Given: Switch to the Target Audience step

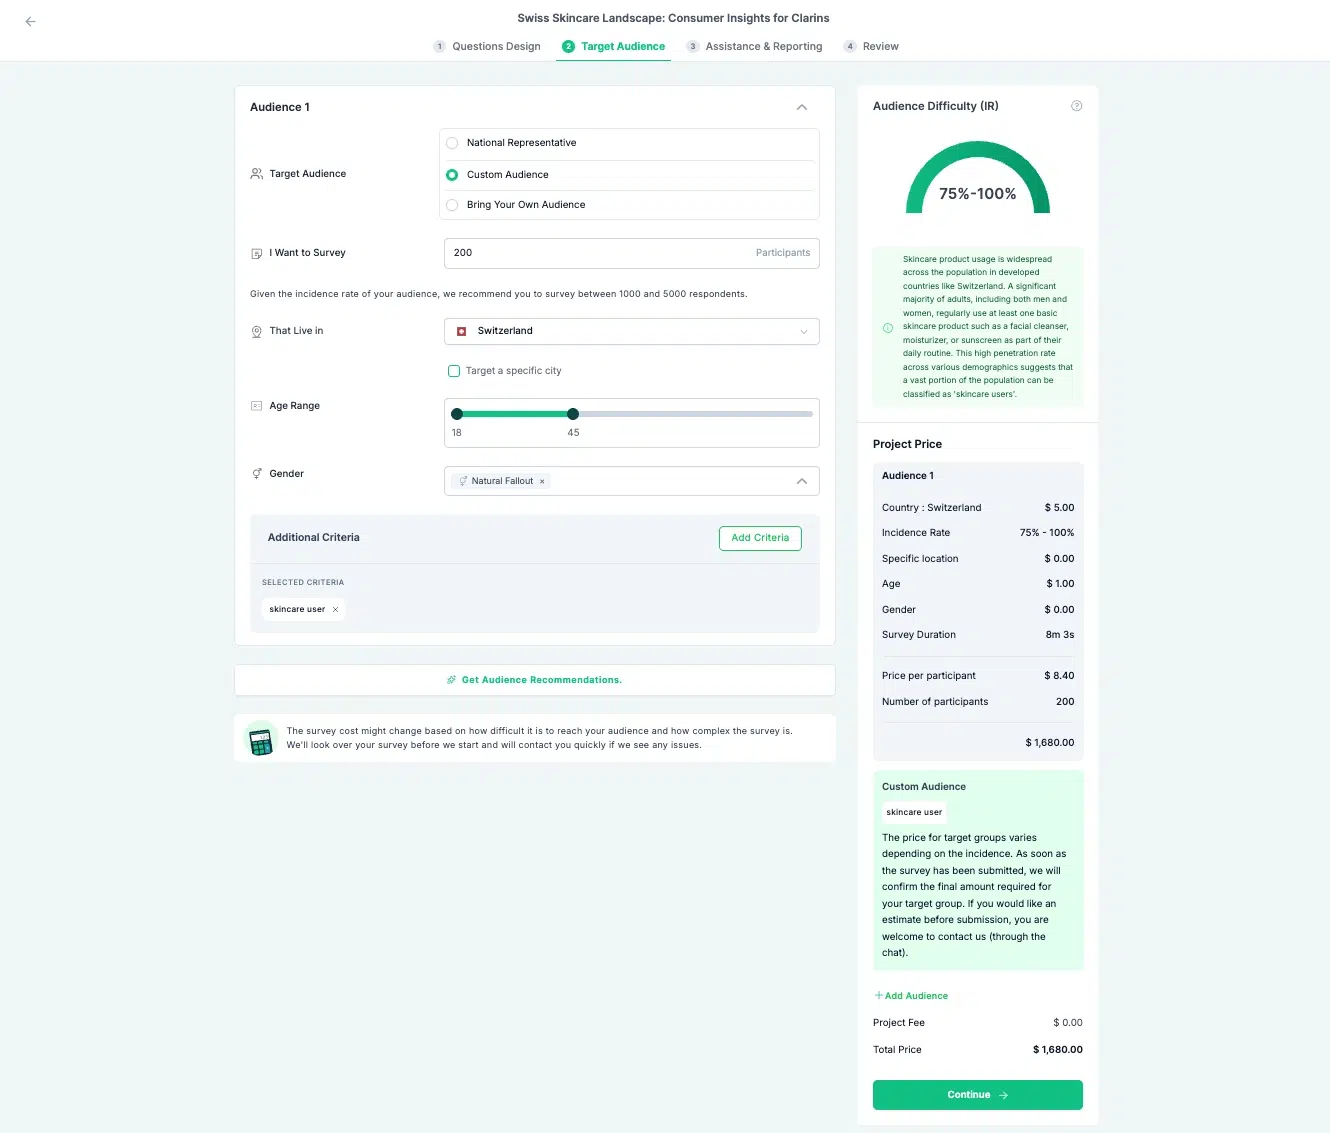Looking at the screenshot, I should pyautogui.click(x=613, y=46).
